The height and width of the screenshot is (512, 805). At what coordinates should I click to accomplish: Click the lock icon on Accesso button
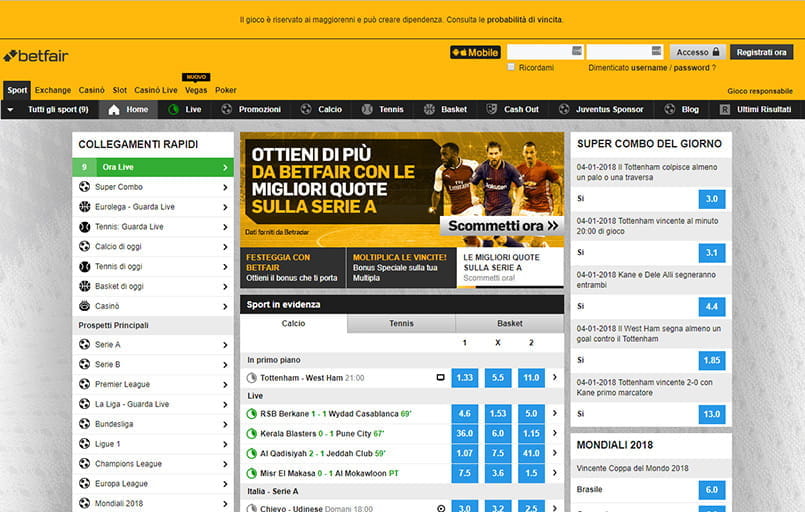(x=716, y=52)
